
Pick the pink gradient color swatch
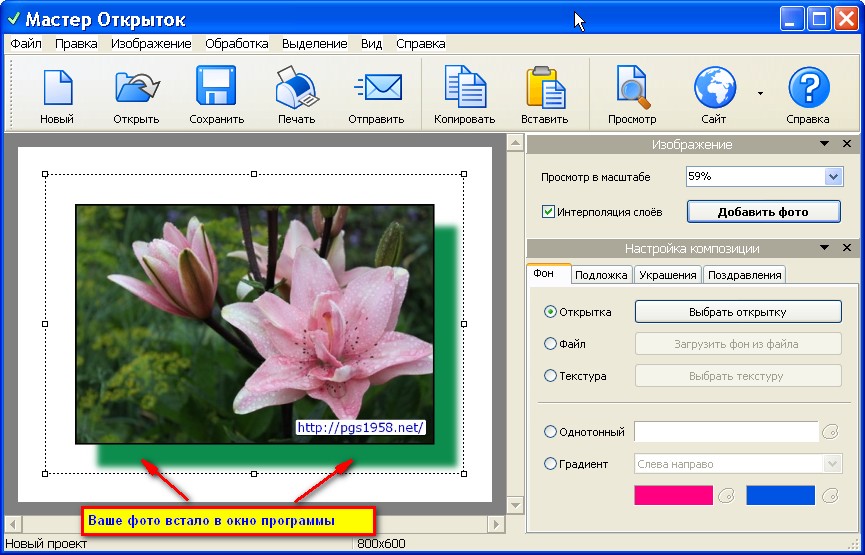pyautogui.click(x=674, y=495)
